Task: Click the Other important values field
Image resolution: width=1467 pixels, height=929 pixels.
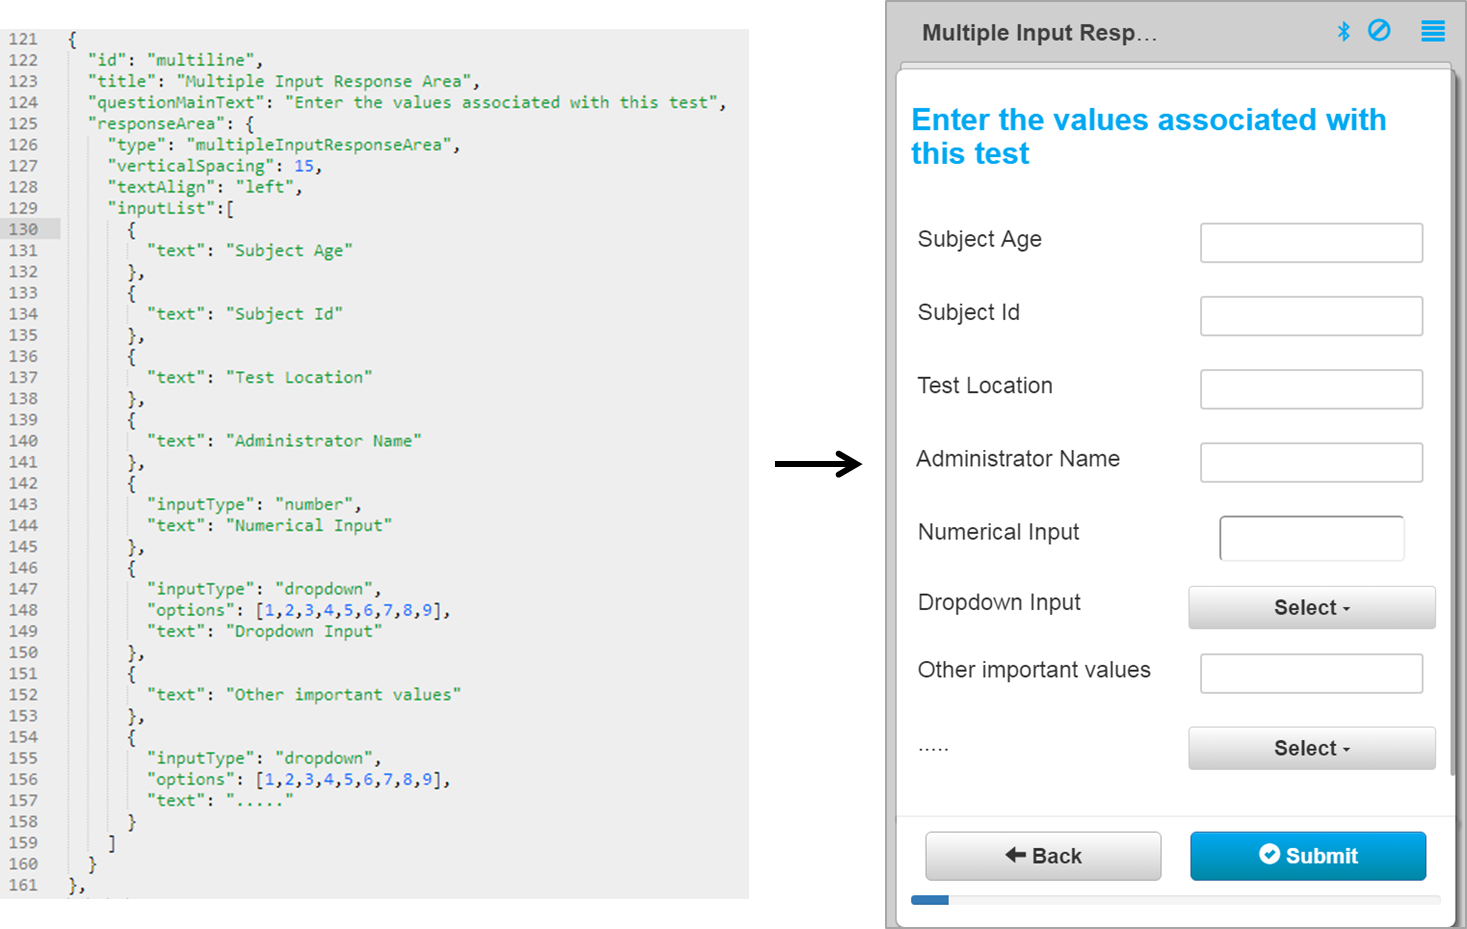Action: click(1310, 674)
